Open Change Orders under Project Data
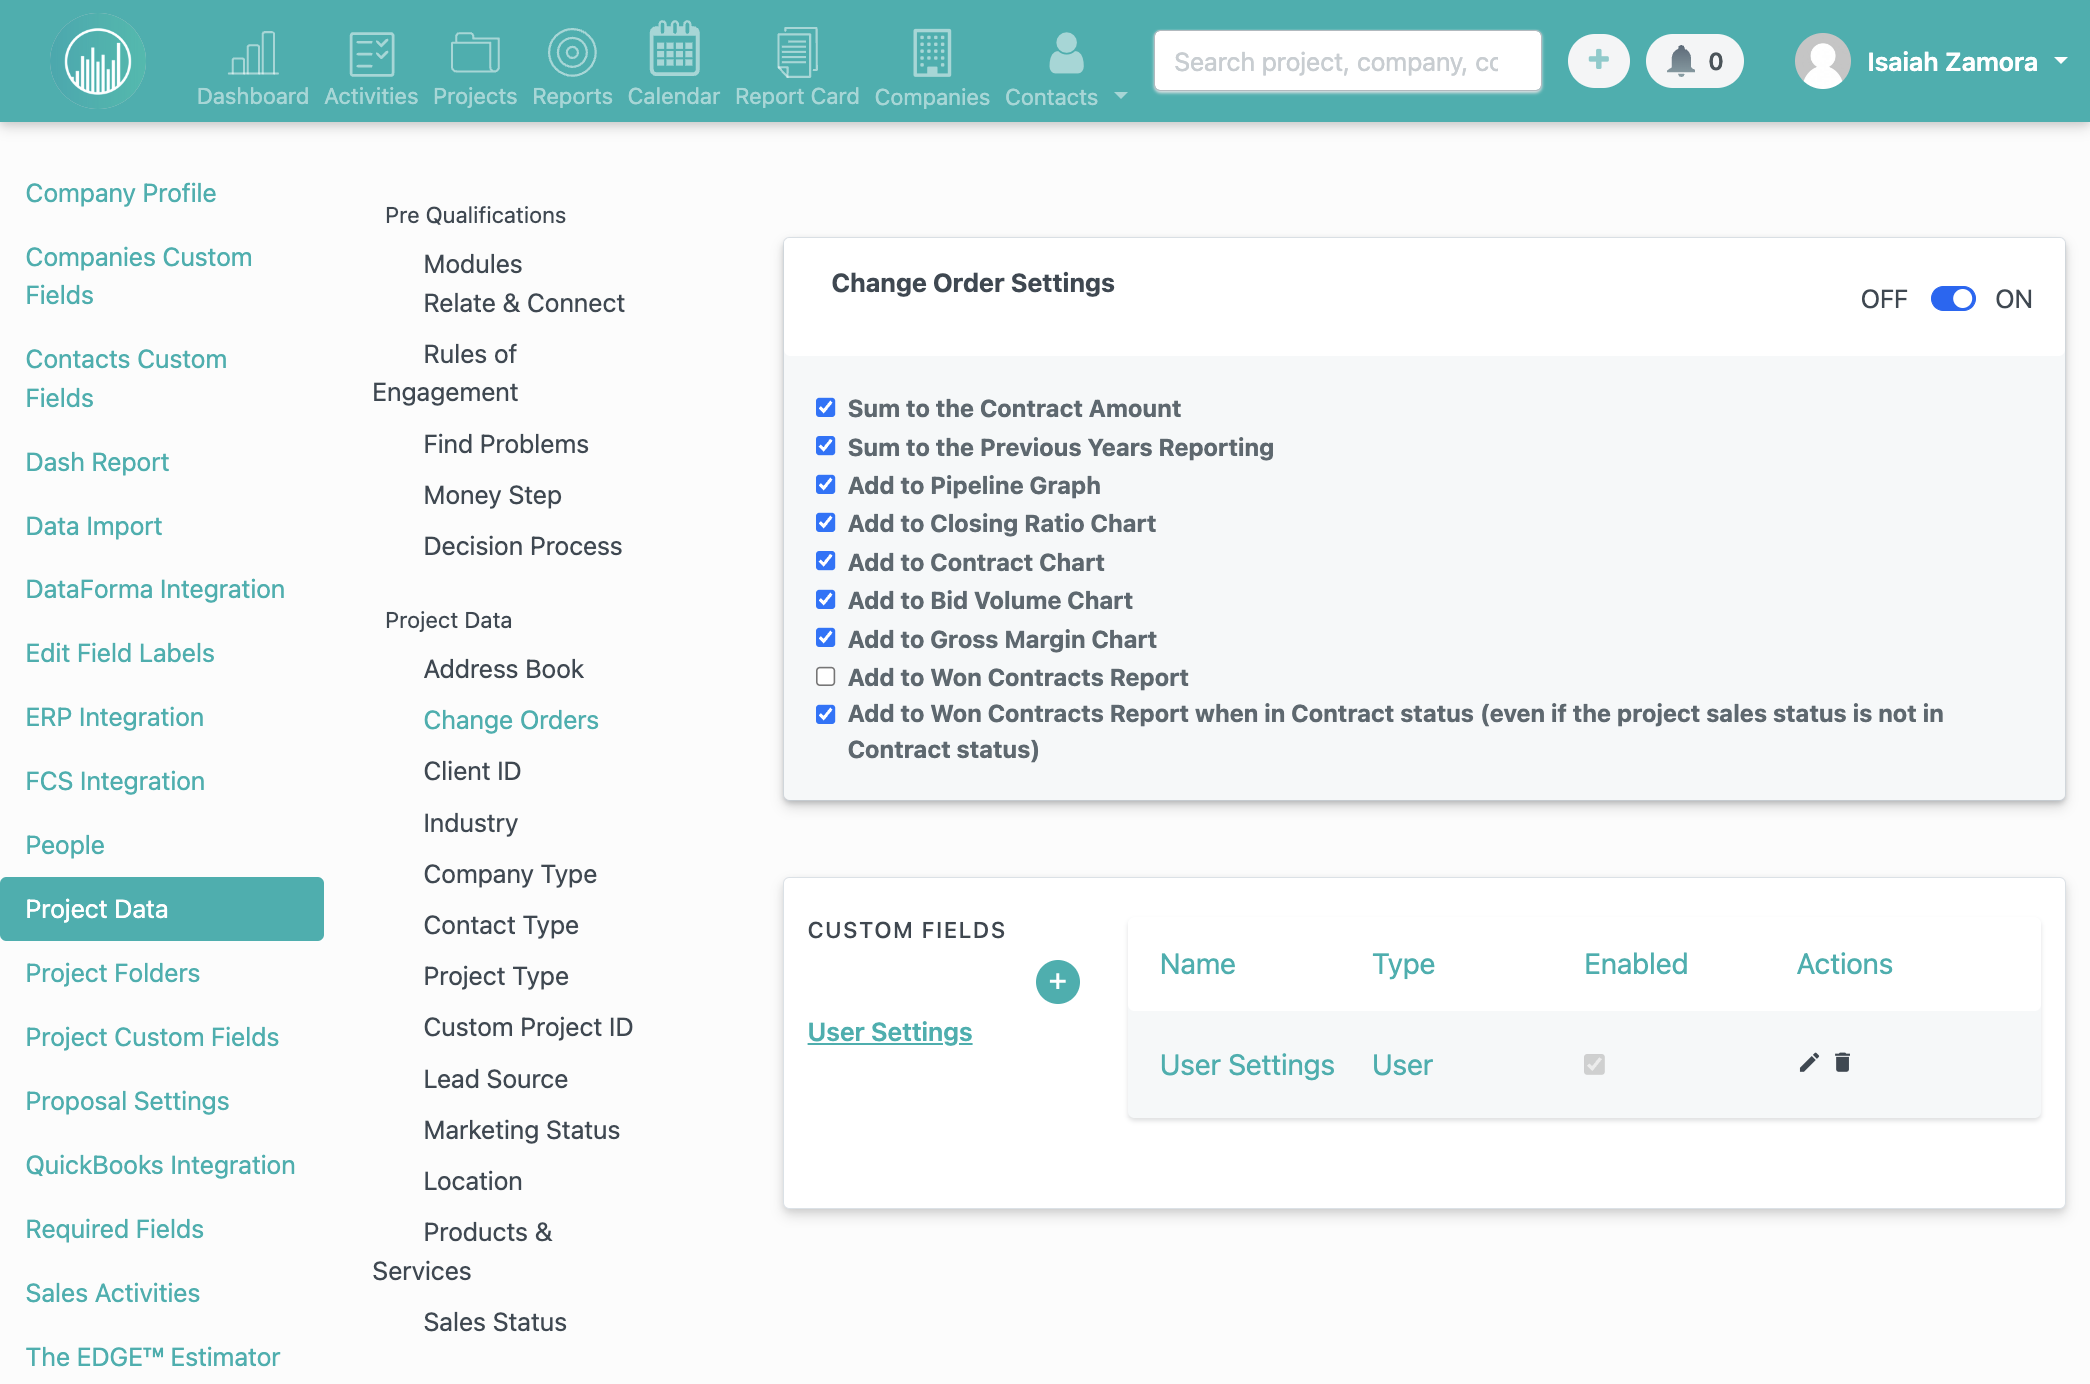The width and height of the screenshot is (2090, 1384). [511, 720]
